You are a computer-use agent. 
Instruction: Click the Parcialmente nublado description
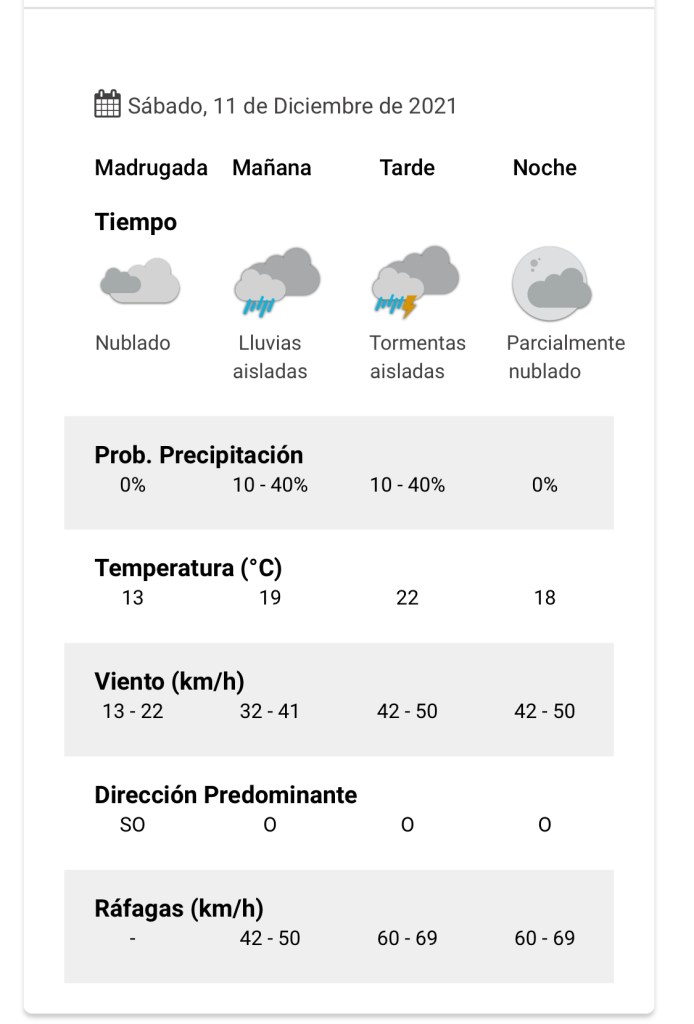pos(565,357)
